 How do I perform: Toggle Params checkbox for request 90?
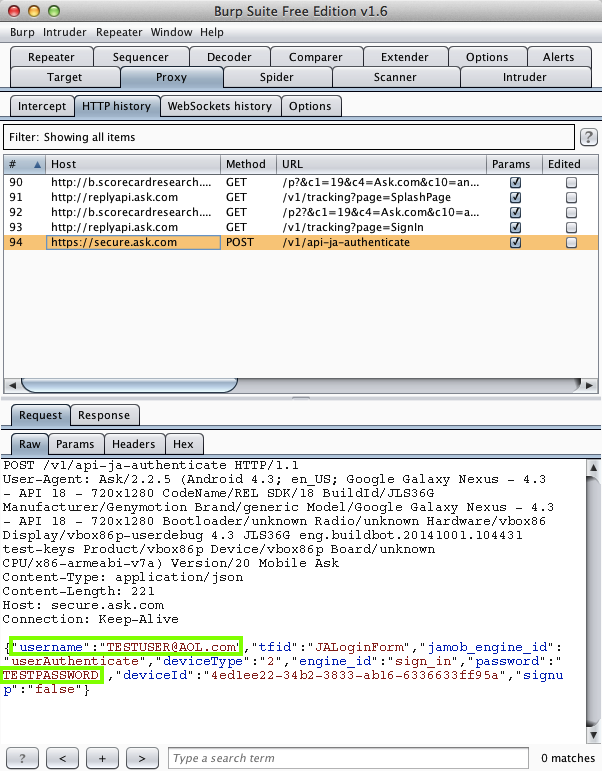(x=515, y=182)
